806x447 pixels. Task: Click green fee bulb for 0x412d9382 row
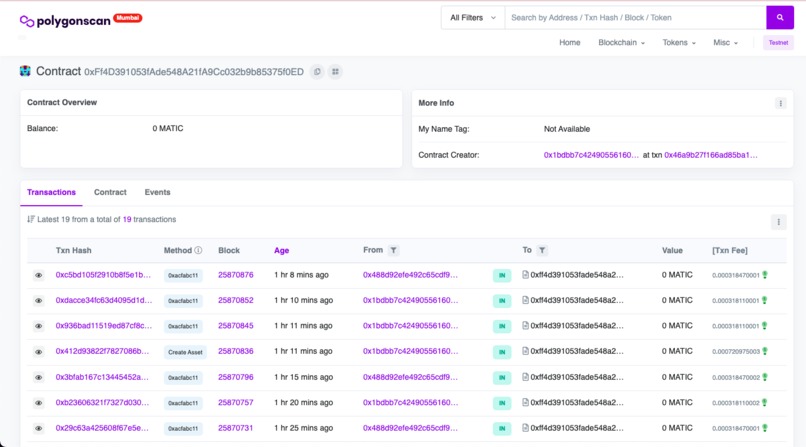pyautogui.click(x=765, y=351)
